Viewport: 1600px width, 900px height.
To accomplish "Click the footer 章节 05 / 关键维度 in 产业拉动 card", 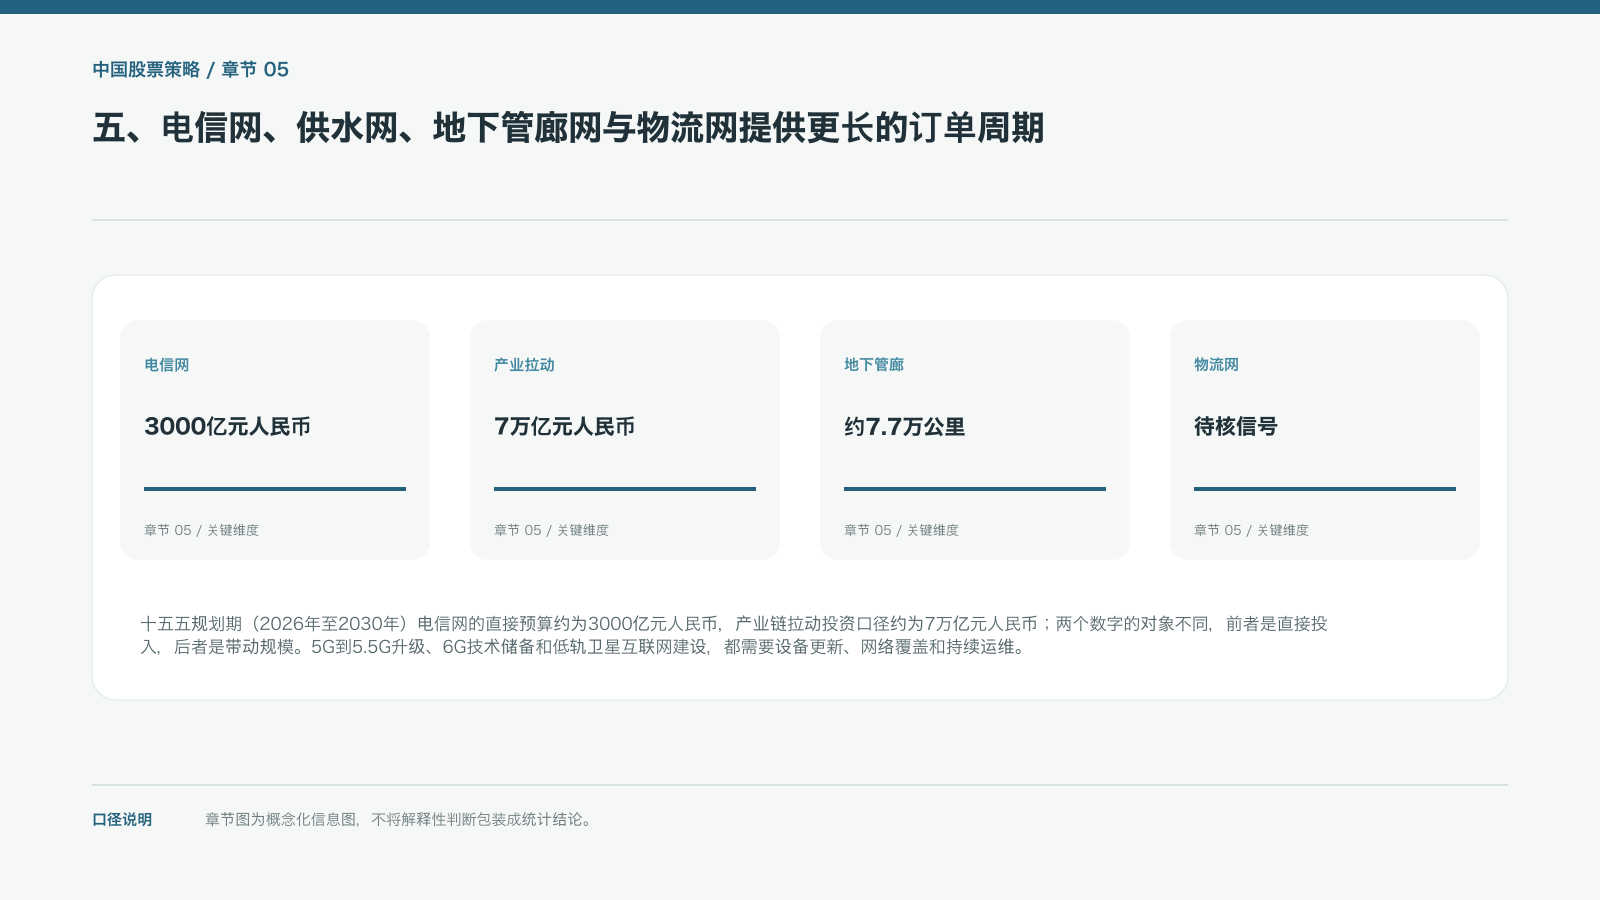I will coord(551,530).
